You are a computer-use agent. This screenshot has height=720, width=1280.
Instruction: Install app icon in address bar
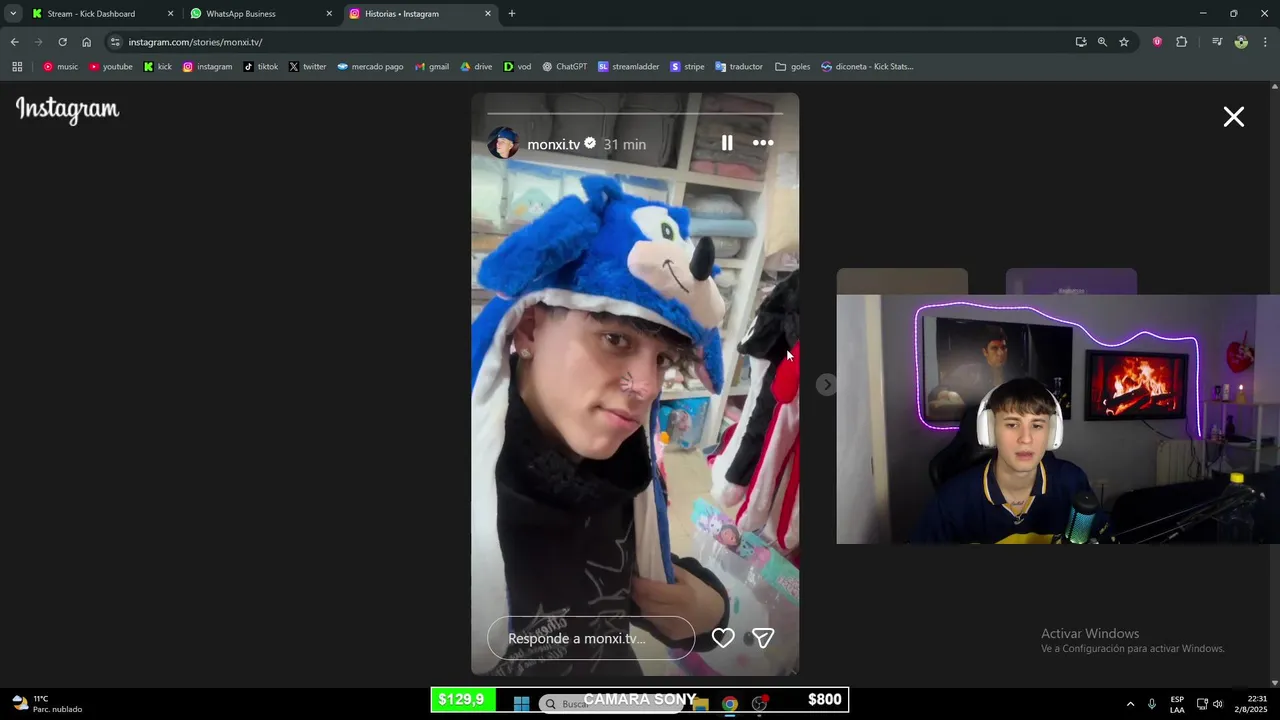(x=1081, y=42)
